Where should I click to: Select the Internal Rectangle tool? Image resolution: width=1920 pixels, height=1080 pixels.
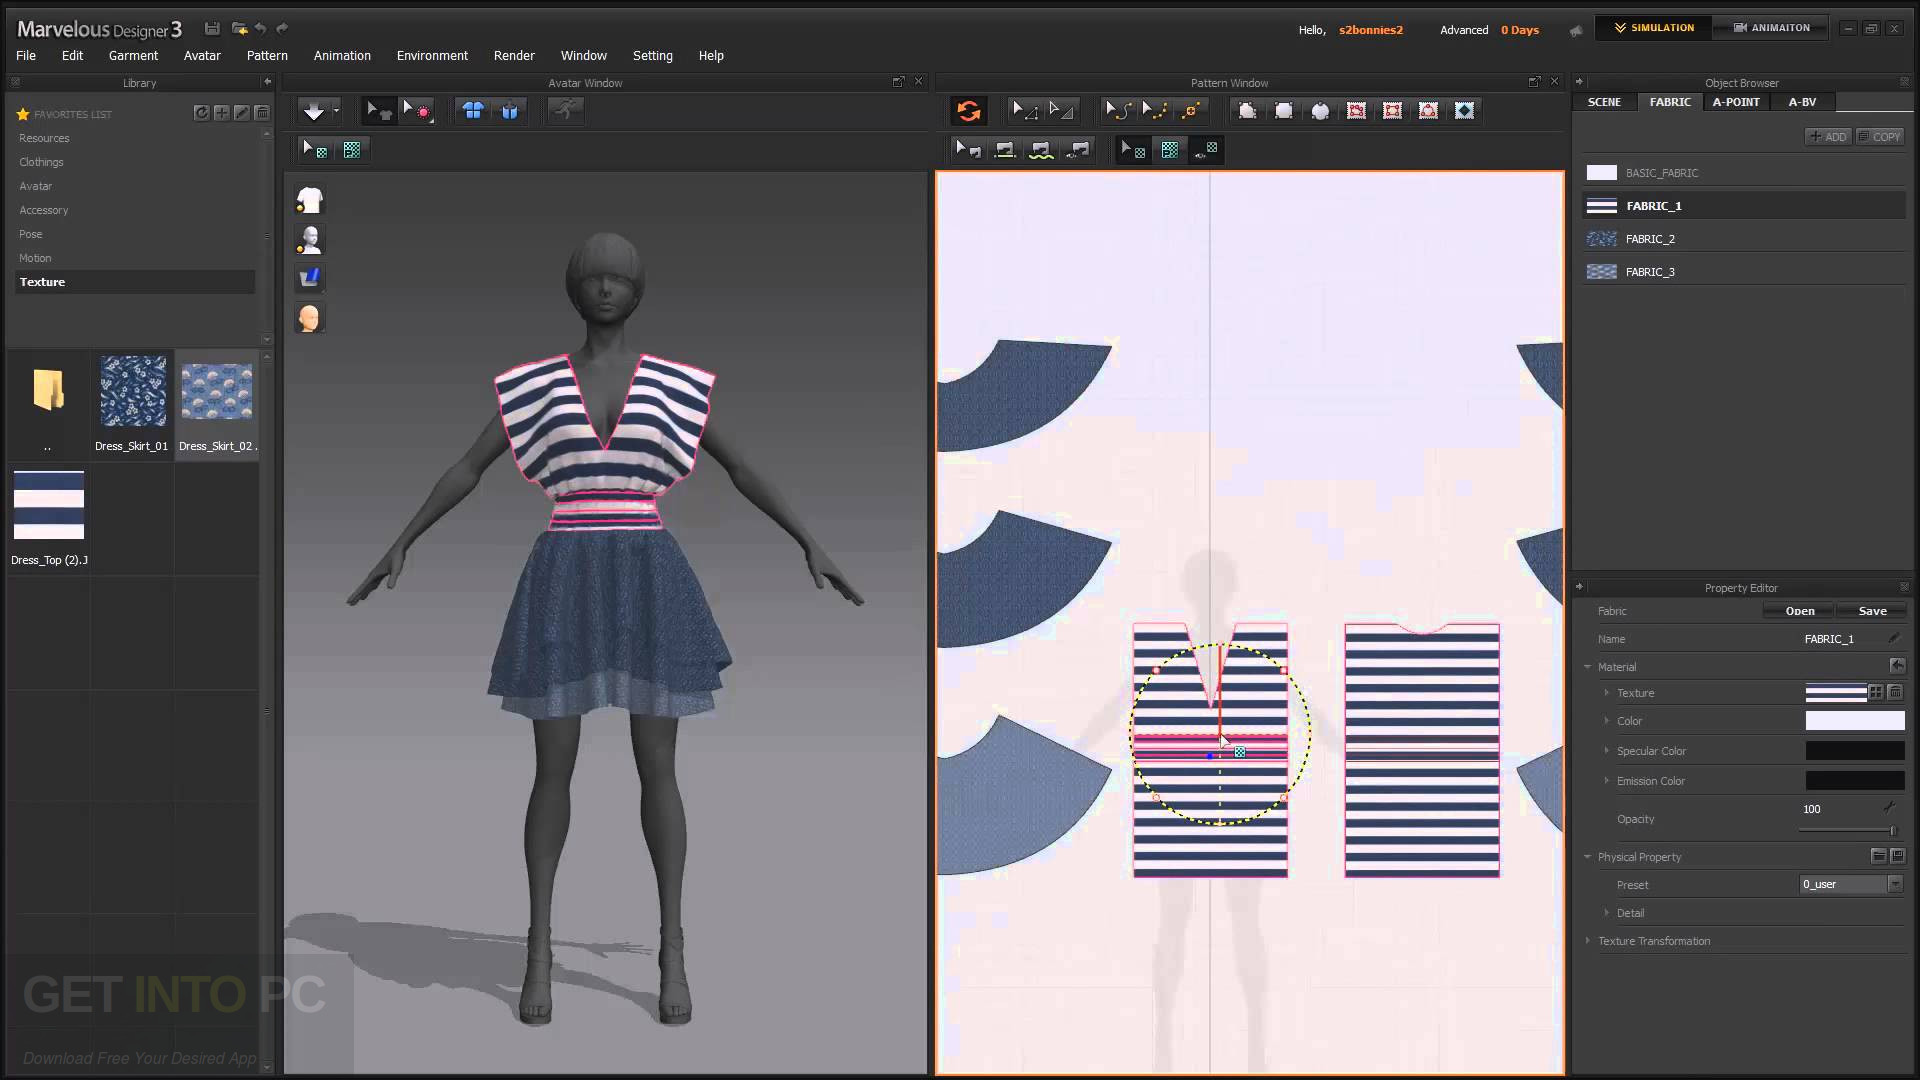[1392, 111]
